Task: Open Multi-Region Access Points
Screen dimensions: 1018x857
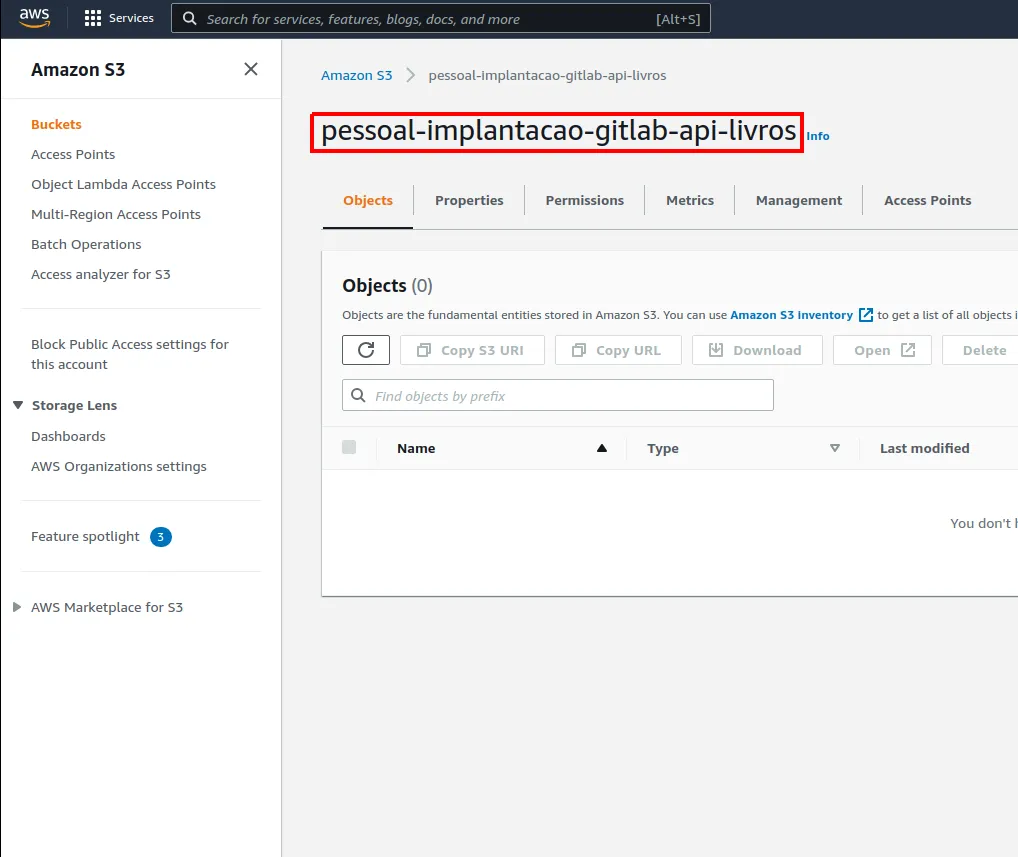Action: coord(116,214)
